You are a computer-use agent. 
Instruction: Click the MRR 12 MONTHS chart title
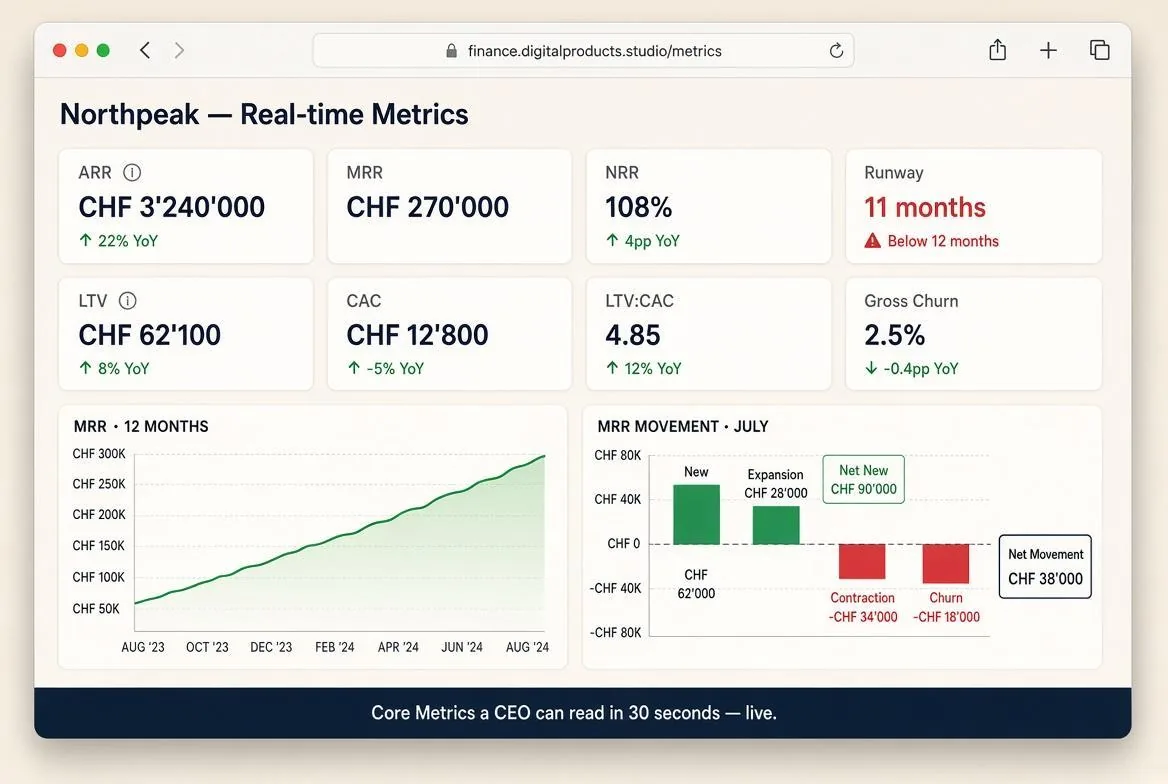point(141,426)
